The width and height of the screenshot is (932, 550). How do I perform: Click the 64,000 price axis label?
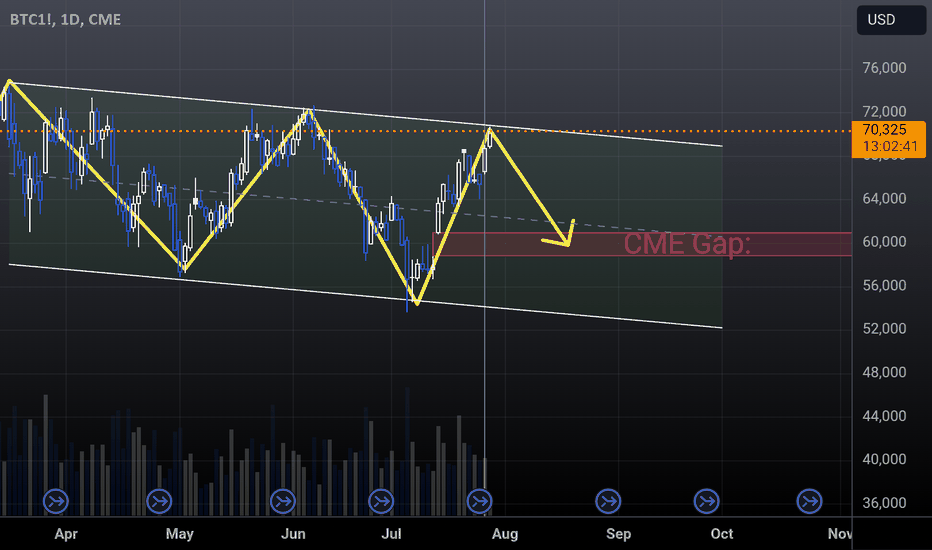coord(884,199)
